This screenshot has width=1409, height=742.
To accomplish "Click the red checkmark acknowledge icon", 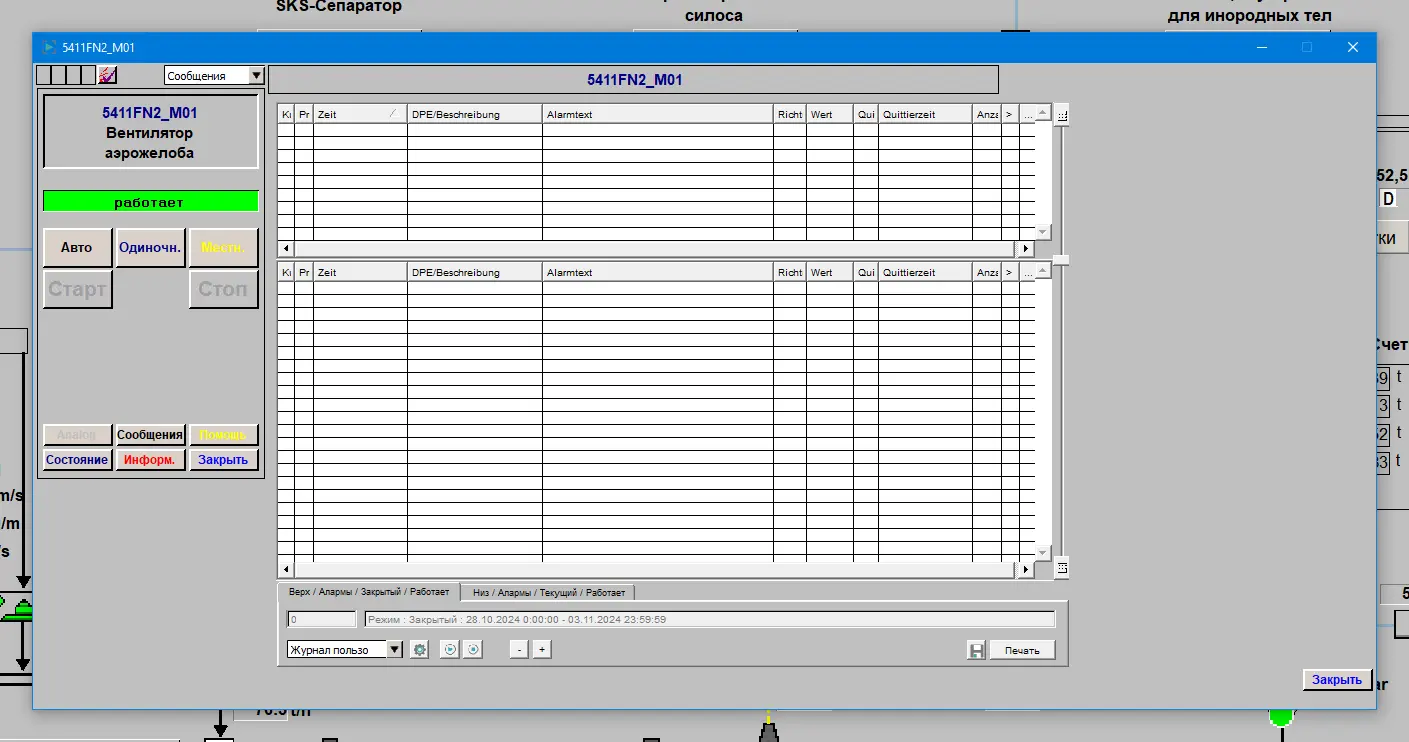I will [107, 75].
